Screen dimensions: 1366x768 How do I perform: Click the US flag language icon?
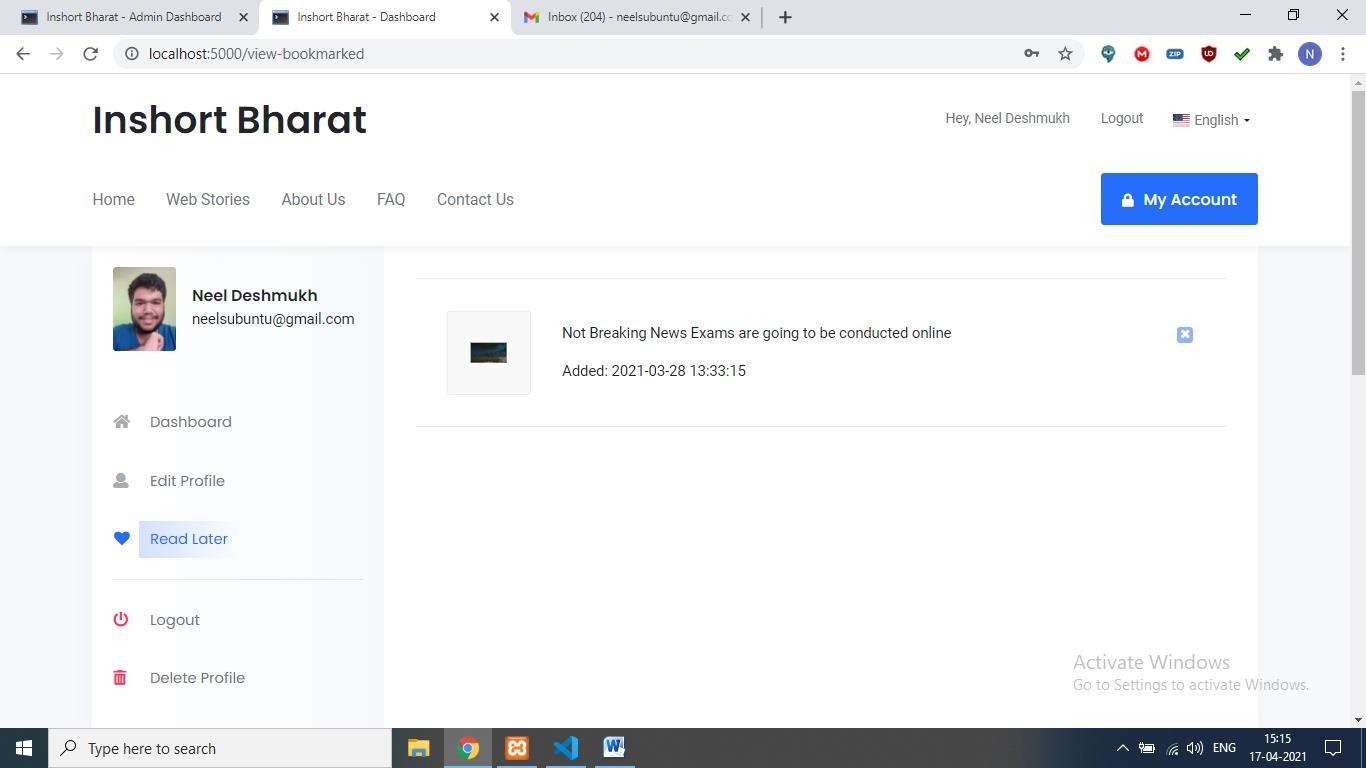(x=1181, y=120)
